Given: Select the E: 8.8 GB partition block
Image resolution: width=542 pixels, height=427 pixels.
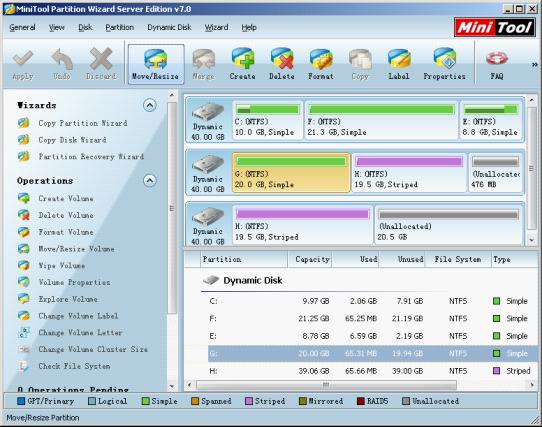Looking at the screenshot, I should coord(490,120).
